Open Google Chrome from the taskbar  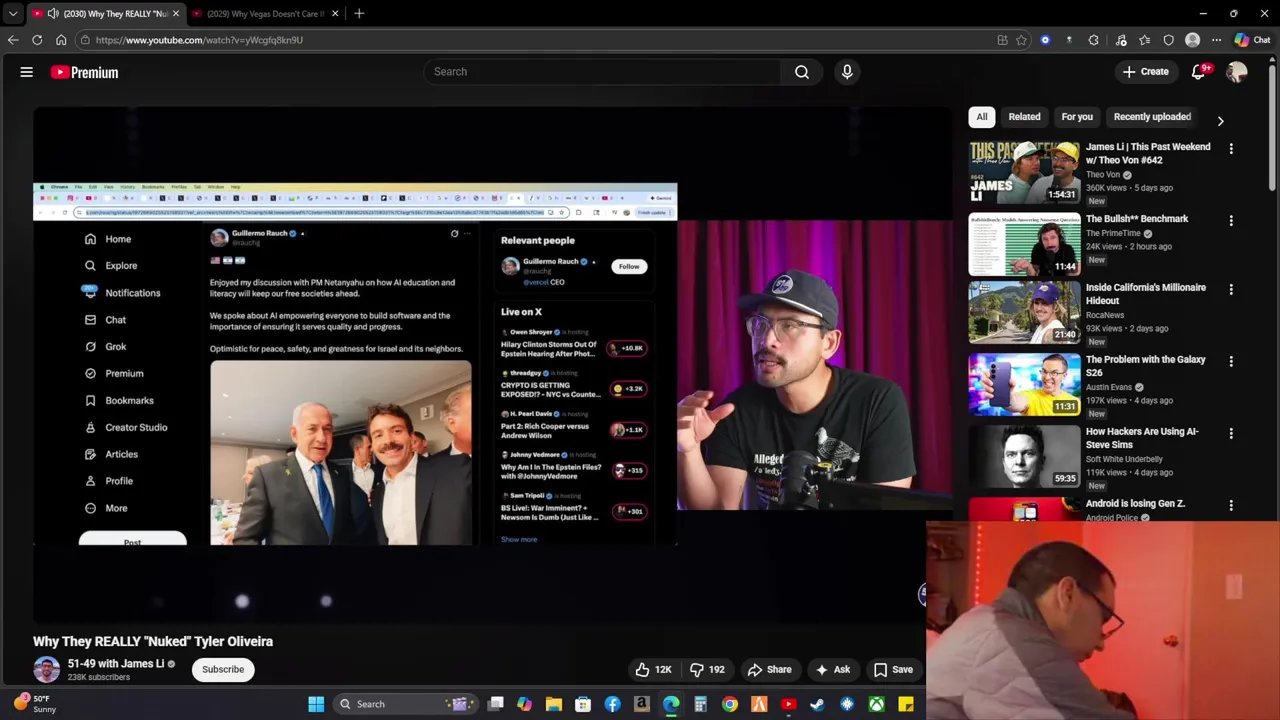coord(730,704)
